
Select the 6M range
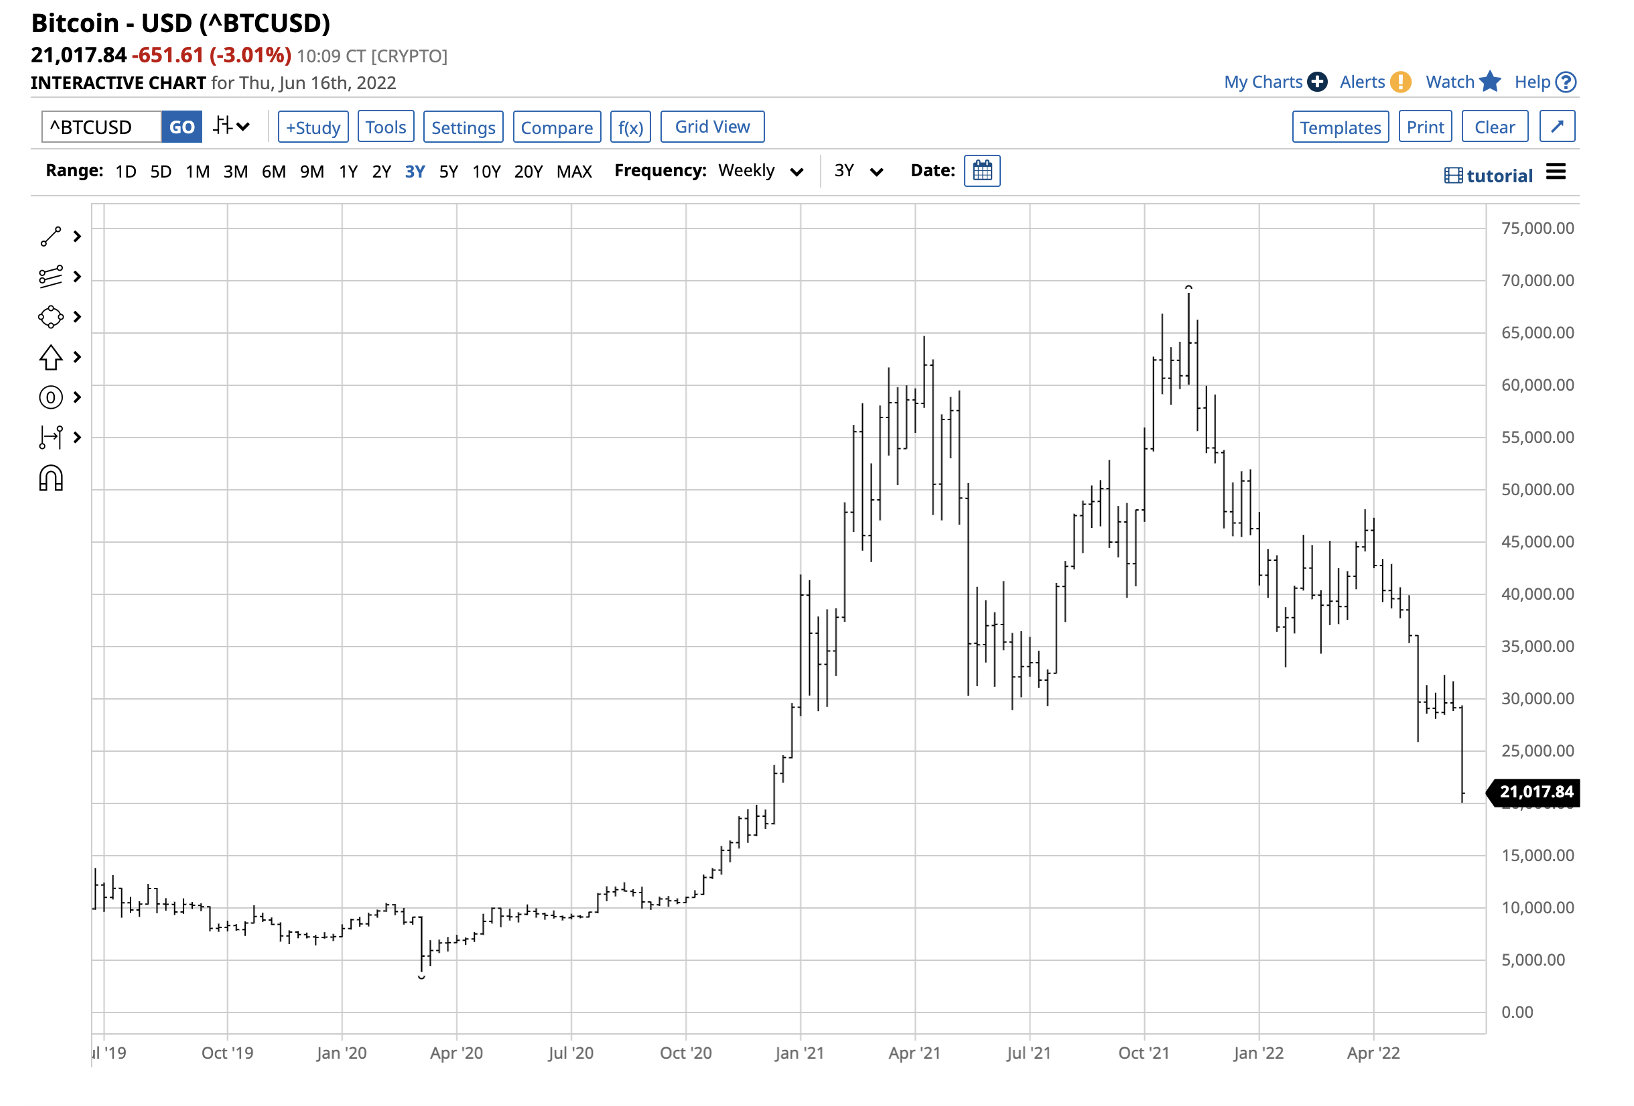coord(274,171)
